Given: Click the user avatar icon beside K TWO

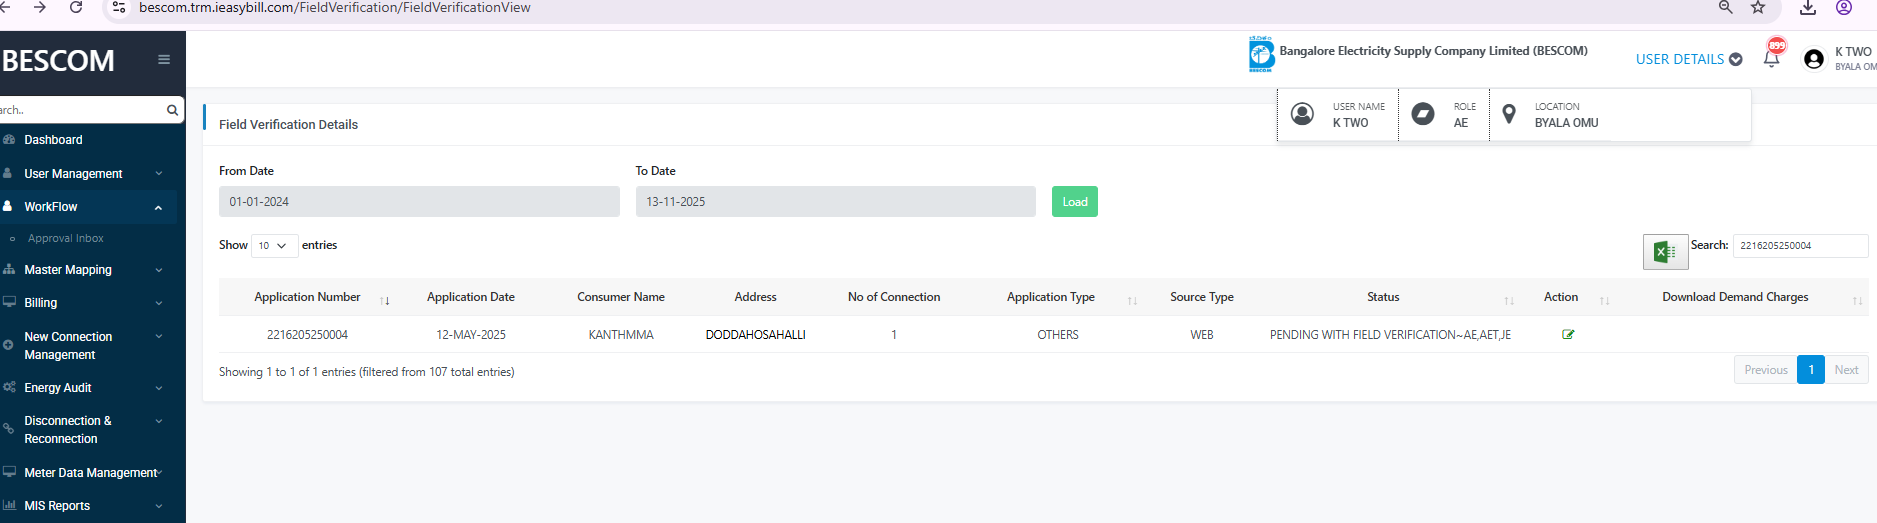Looking at the screenshot, I should [1814, 59].
